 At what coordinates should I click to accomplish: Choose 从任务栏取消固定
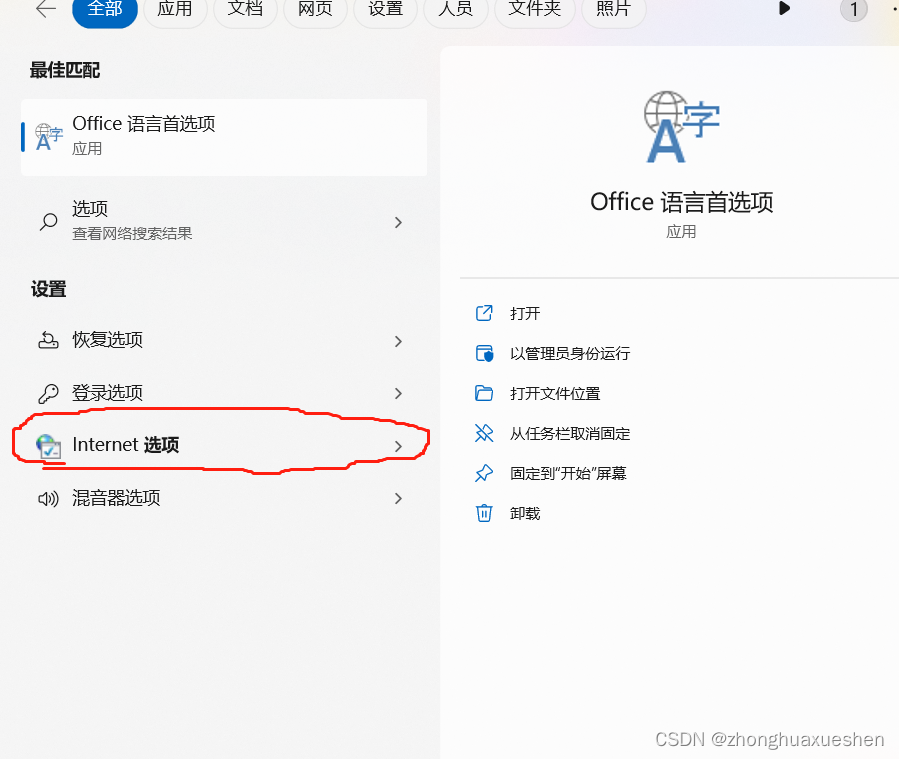pyautogui.click(x=570, y=434)
